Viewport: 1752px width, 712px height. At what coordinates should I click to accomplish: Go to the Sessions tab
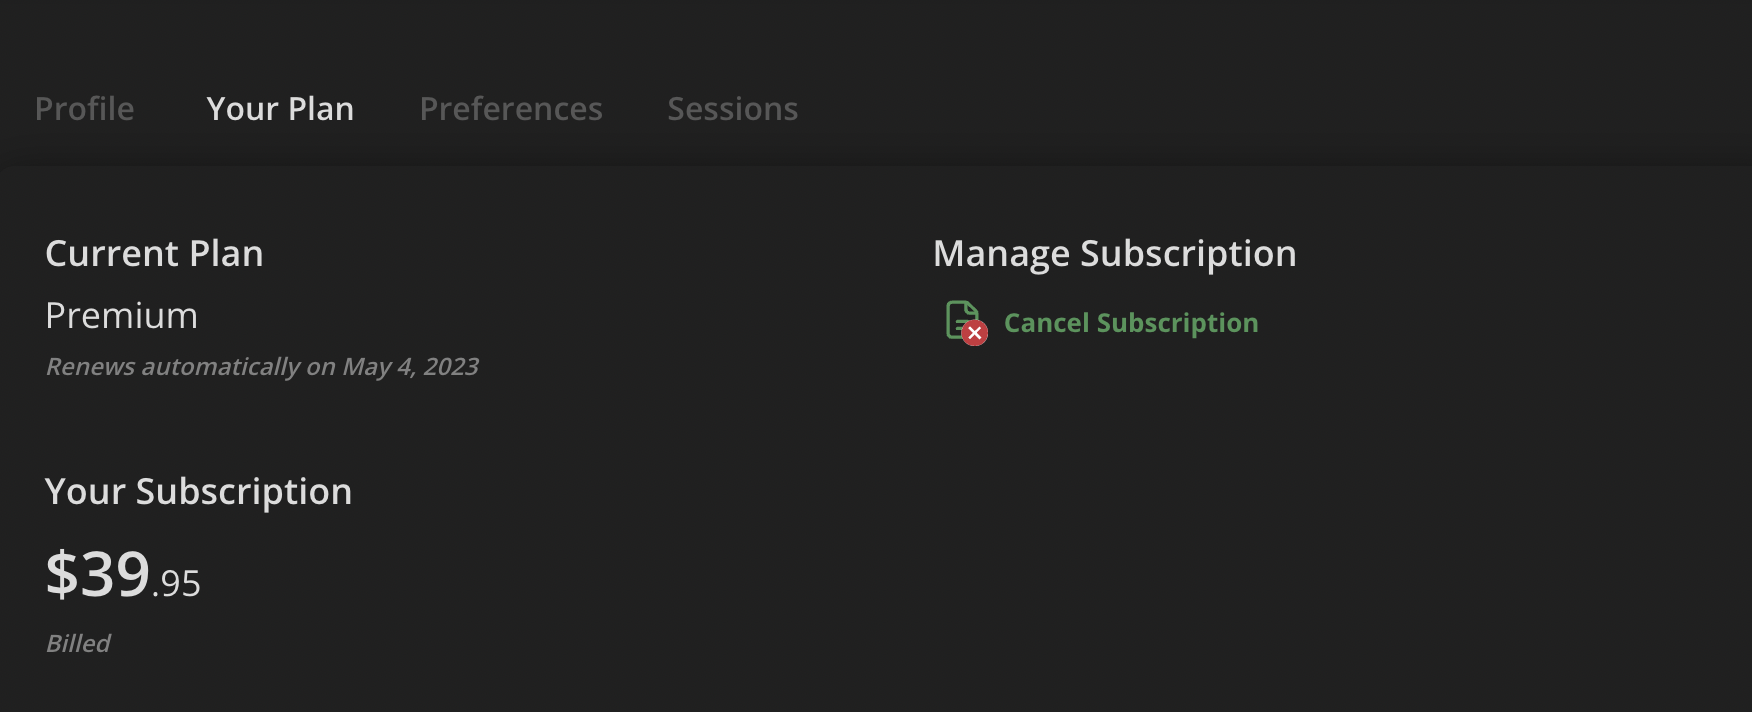click(733, 108)
